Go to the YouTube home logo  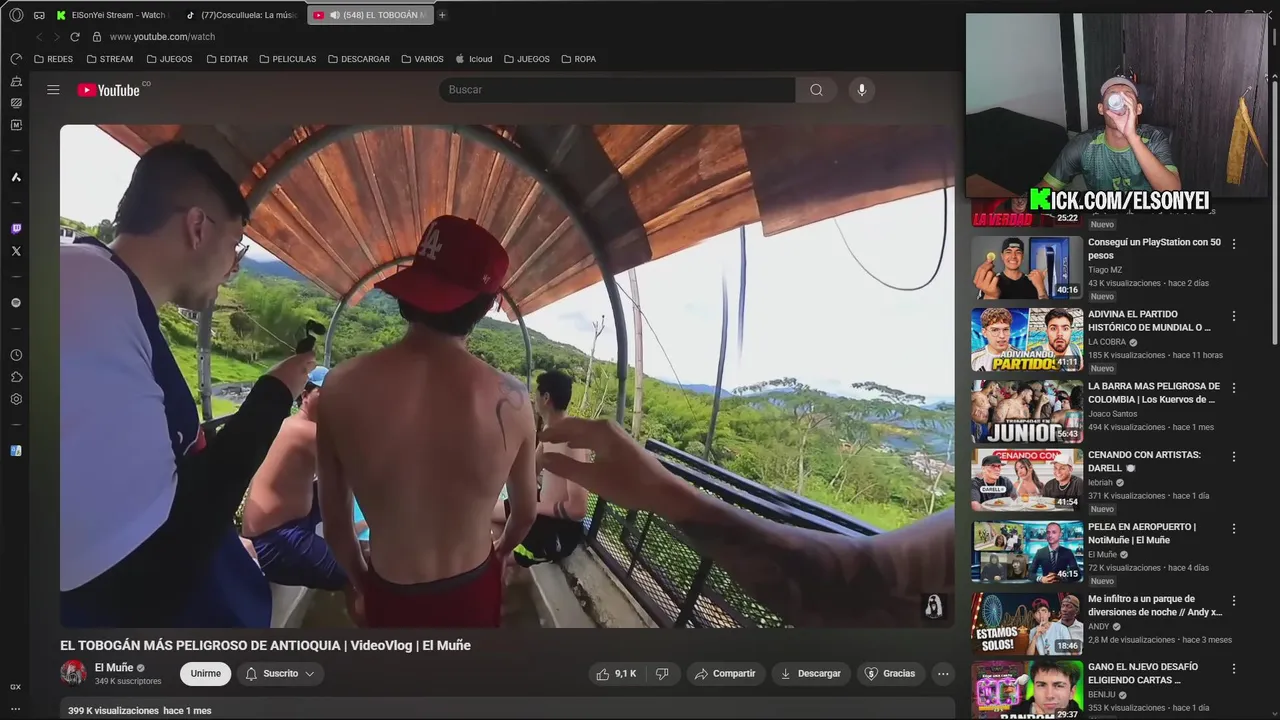109,90
